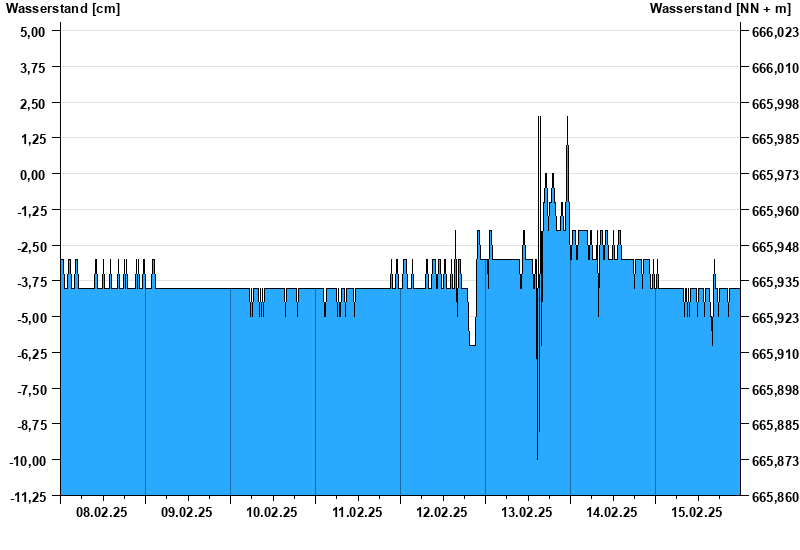
Task: Click the 13.02.25 date label
Action: (x=527, y=512)
